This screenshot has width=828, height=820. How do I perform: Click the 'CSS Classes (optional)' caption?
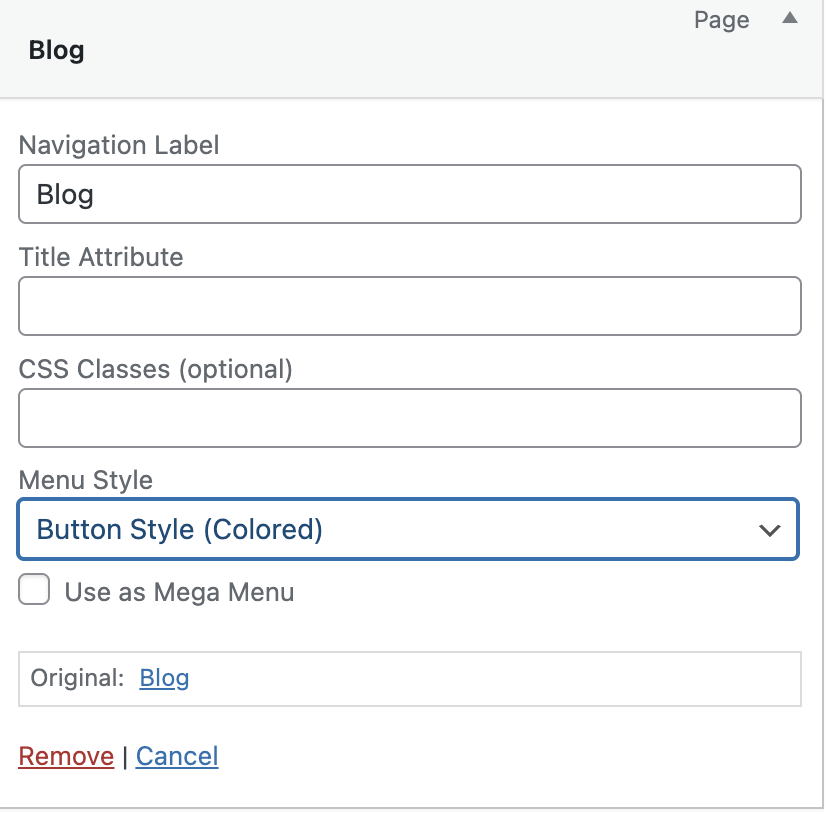click(155, 369)
